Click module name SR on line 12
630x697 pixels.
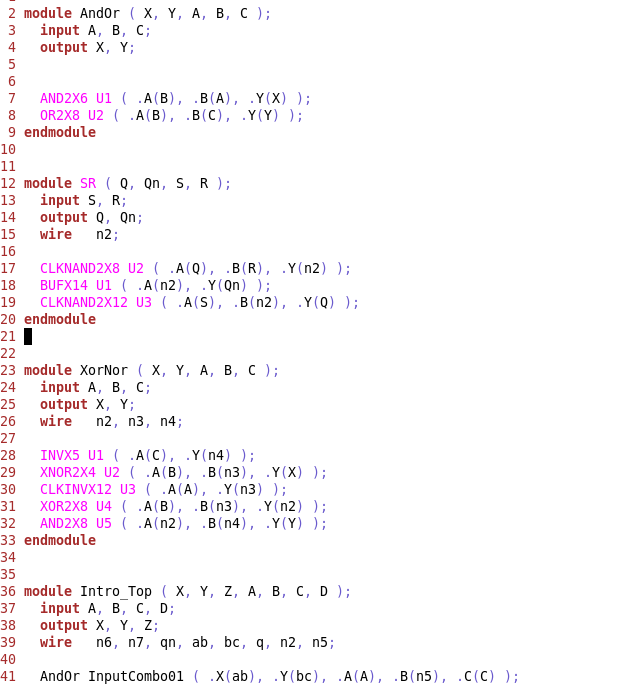coord(88,184)
